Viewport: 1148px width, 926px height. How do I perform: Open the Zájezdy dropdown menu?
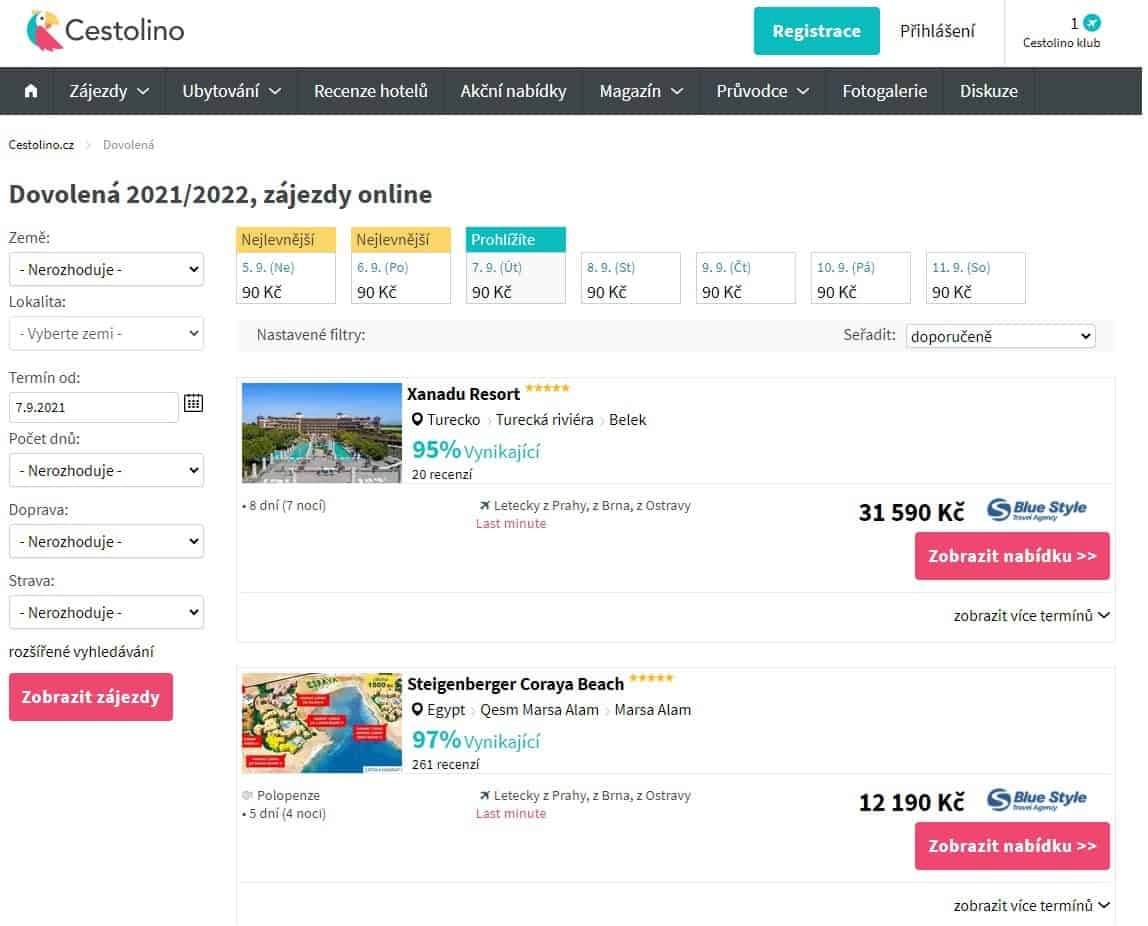(109, 92)
